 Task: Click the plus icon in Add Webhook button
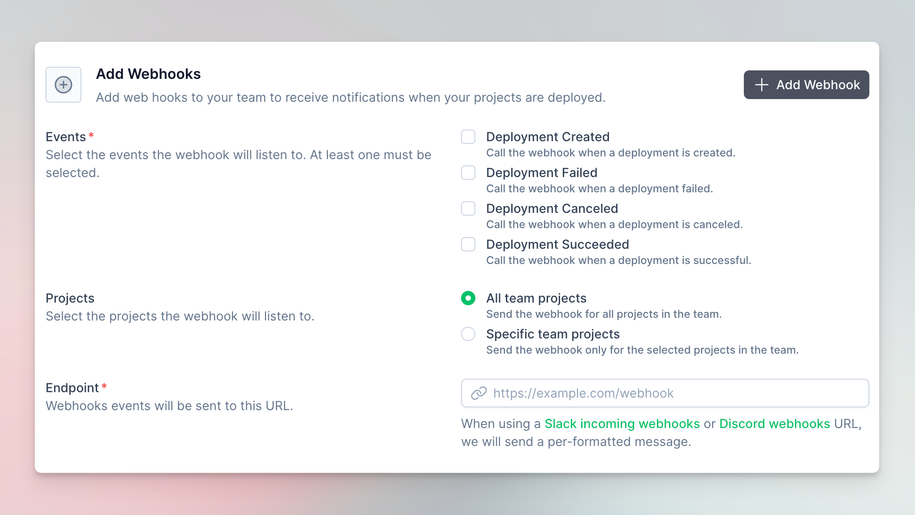(762, 85)
